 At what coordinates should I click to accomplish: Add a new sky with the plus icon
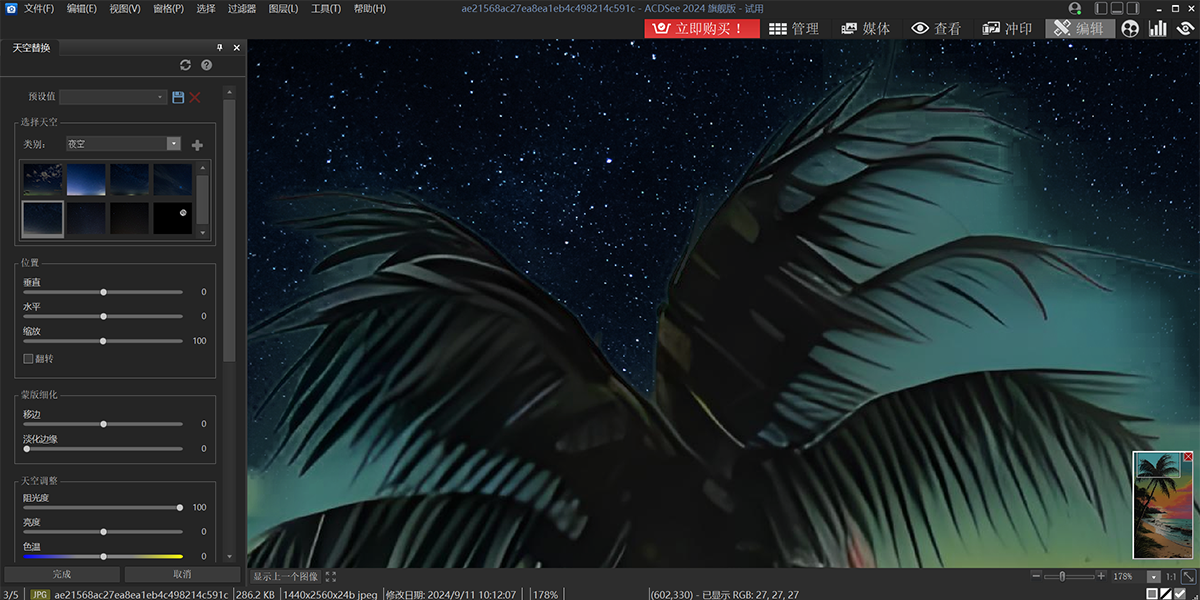197,145
